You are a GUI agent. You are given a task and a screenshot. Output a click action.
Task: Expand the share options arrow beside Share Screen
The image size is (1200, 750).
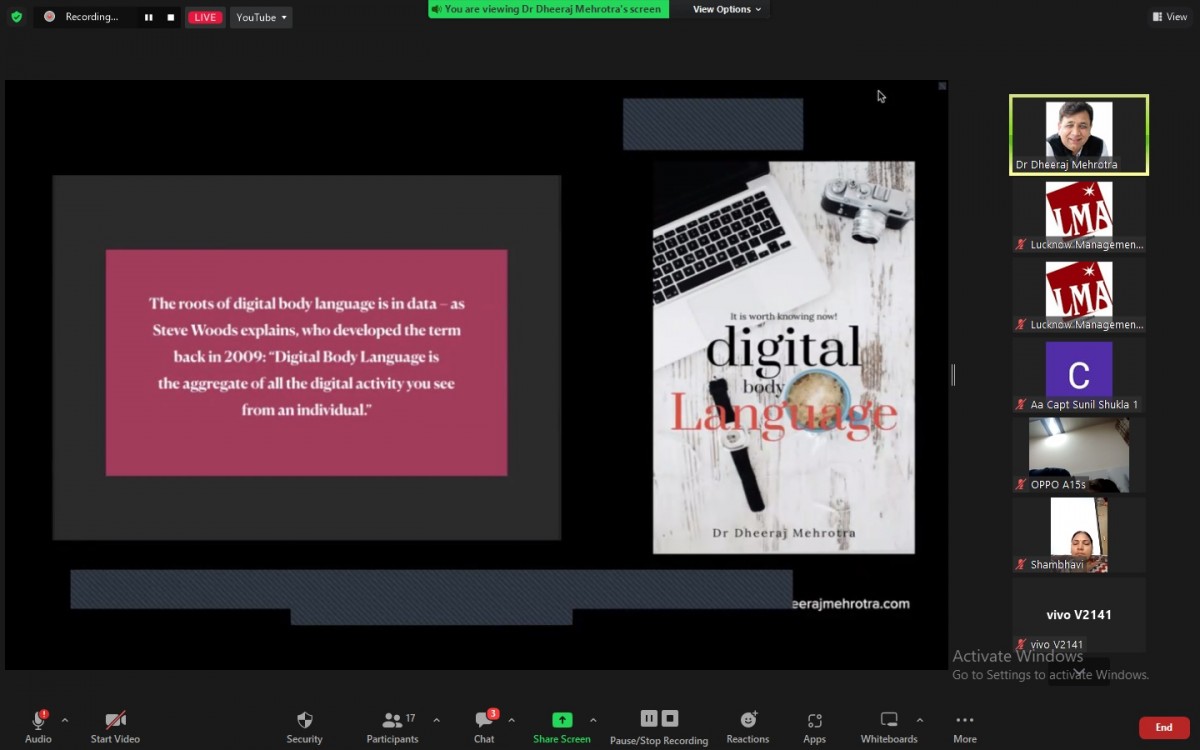[593, 720]
